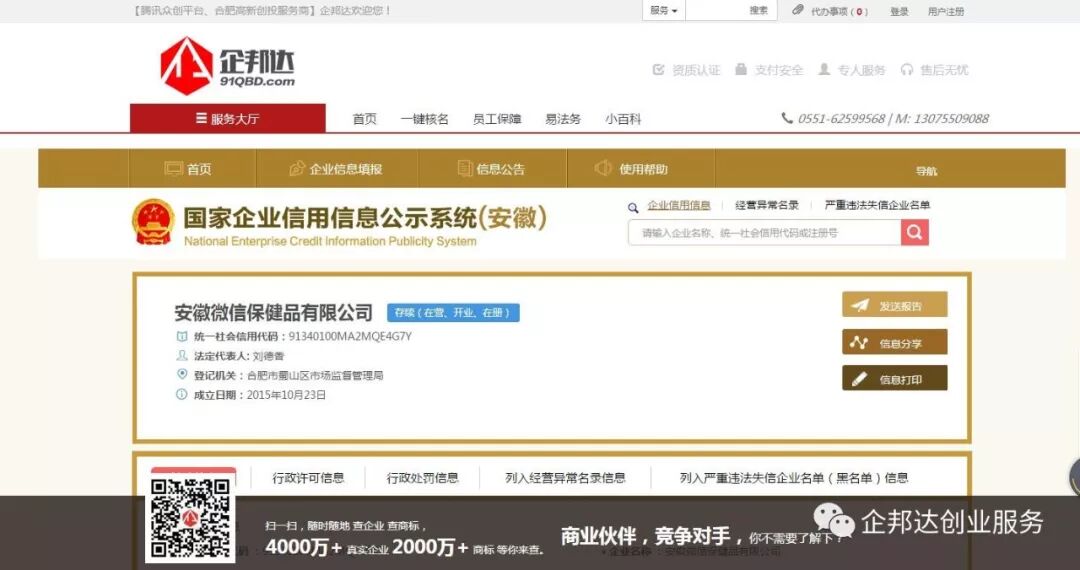
Task: Switch to 行政处罚信息 tab
Action: (422, 478)
